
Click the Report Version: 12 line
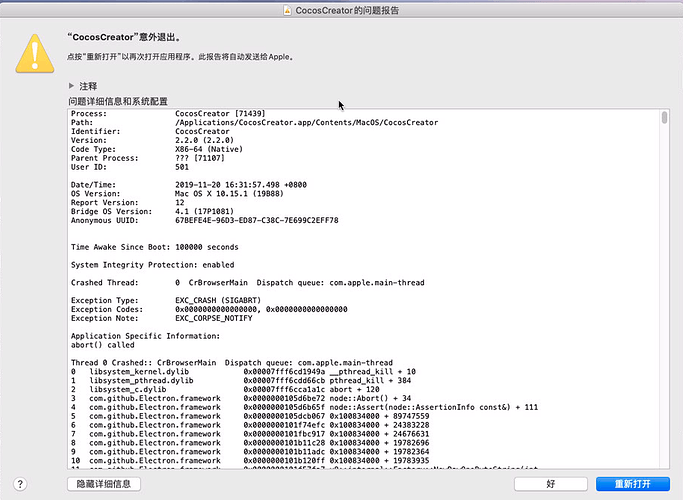point(128,203)
